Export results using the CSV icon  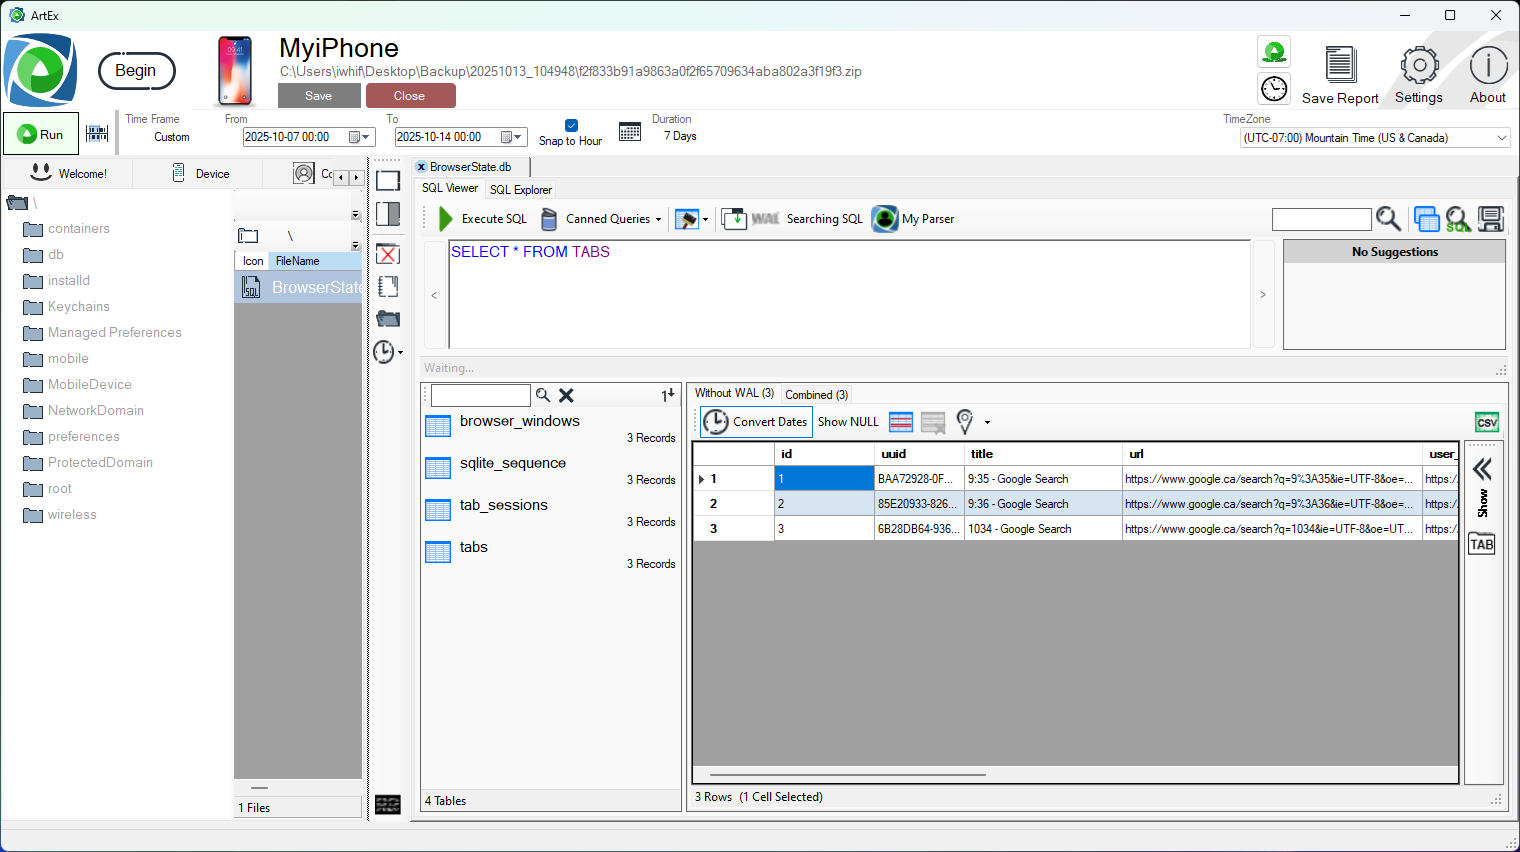[1487, 422]
